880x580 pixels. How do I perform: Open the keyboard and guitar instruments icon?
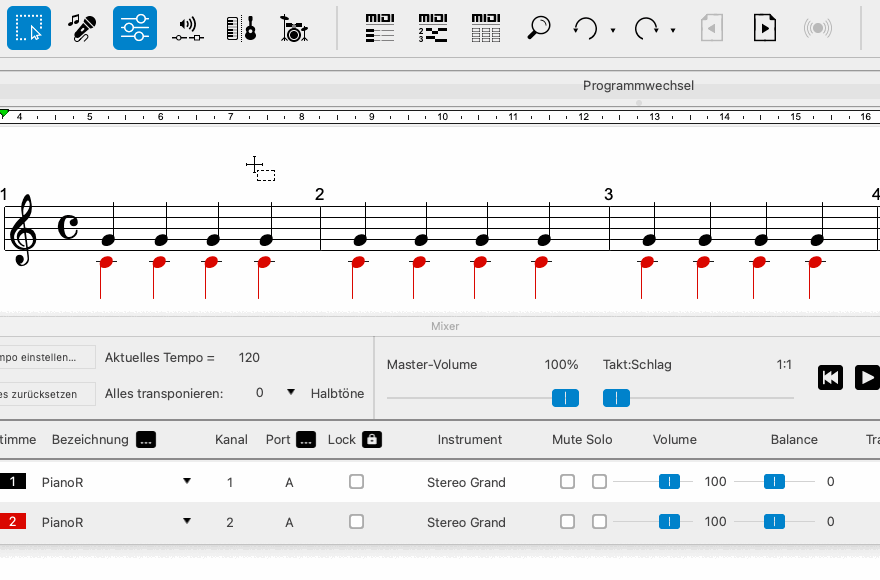240,28
